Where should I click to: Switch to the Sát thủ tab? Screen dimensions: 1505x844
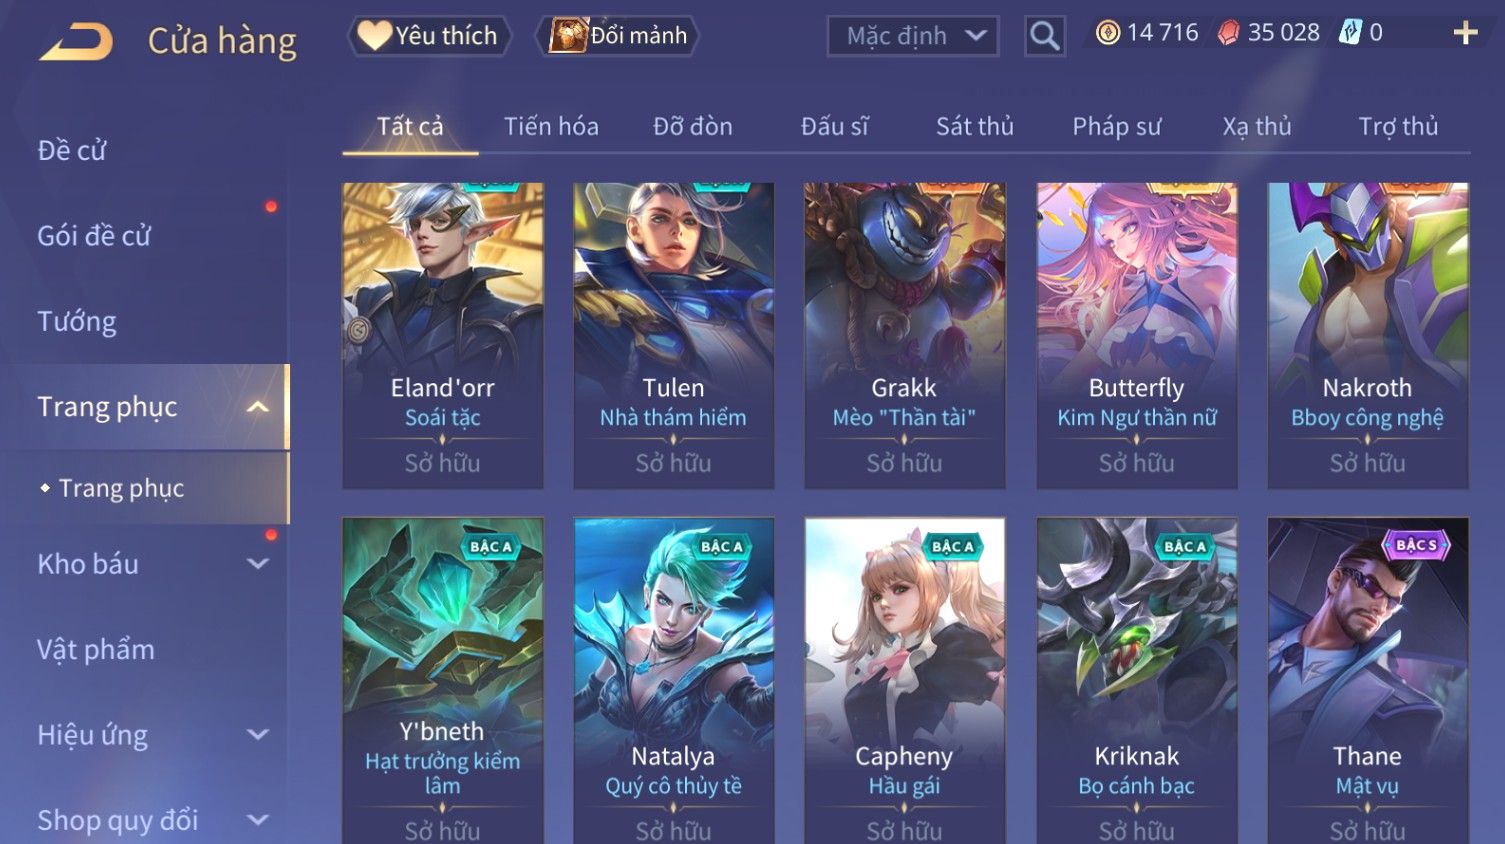(974, 126)
